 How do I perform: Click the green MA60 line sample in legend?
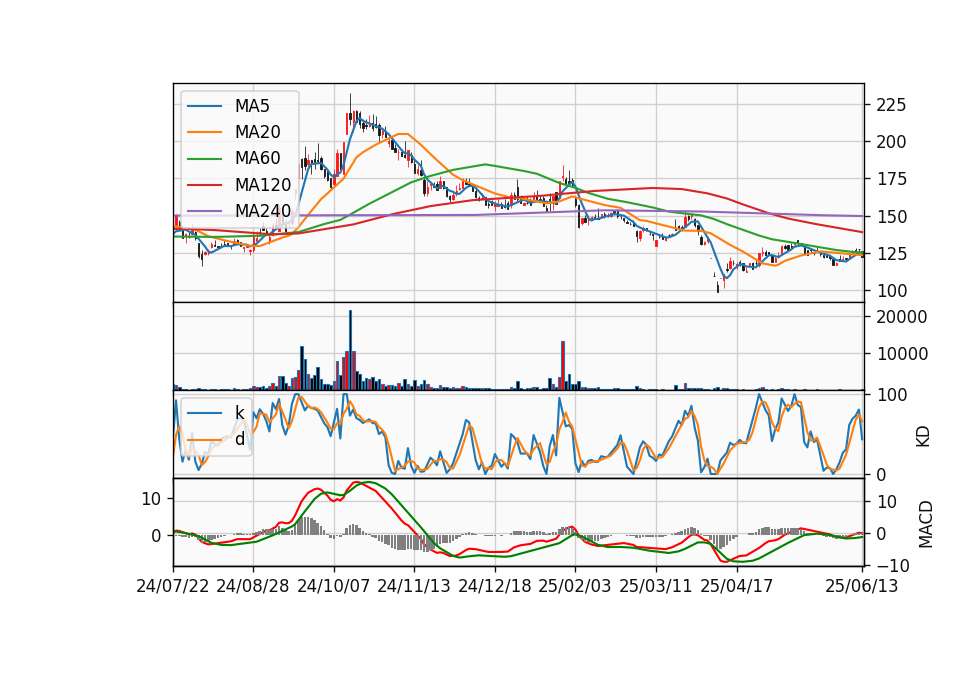[204, 159]
